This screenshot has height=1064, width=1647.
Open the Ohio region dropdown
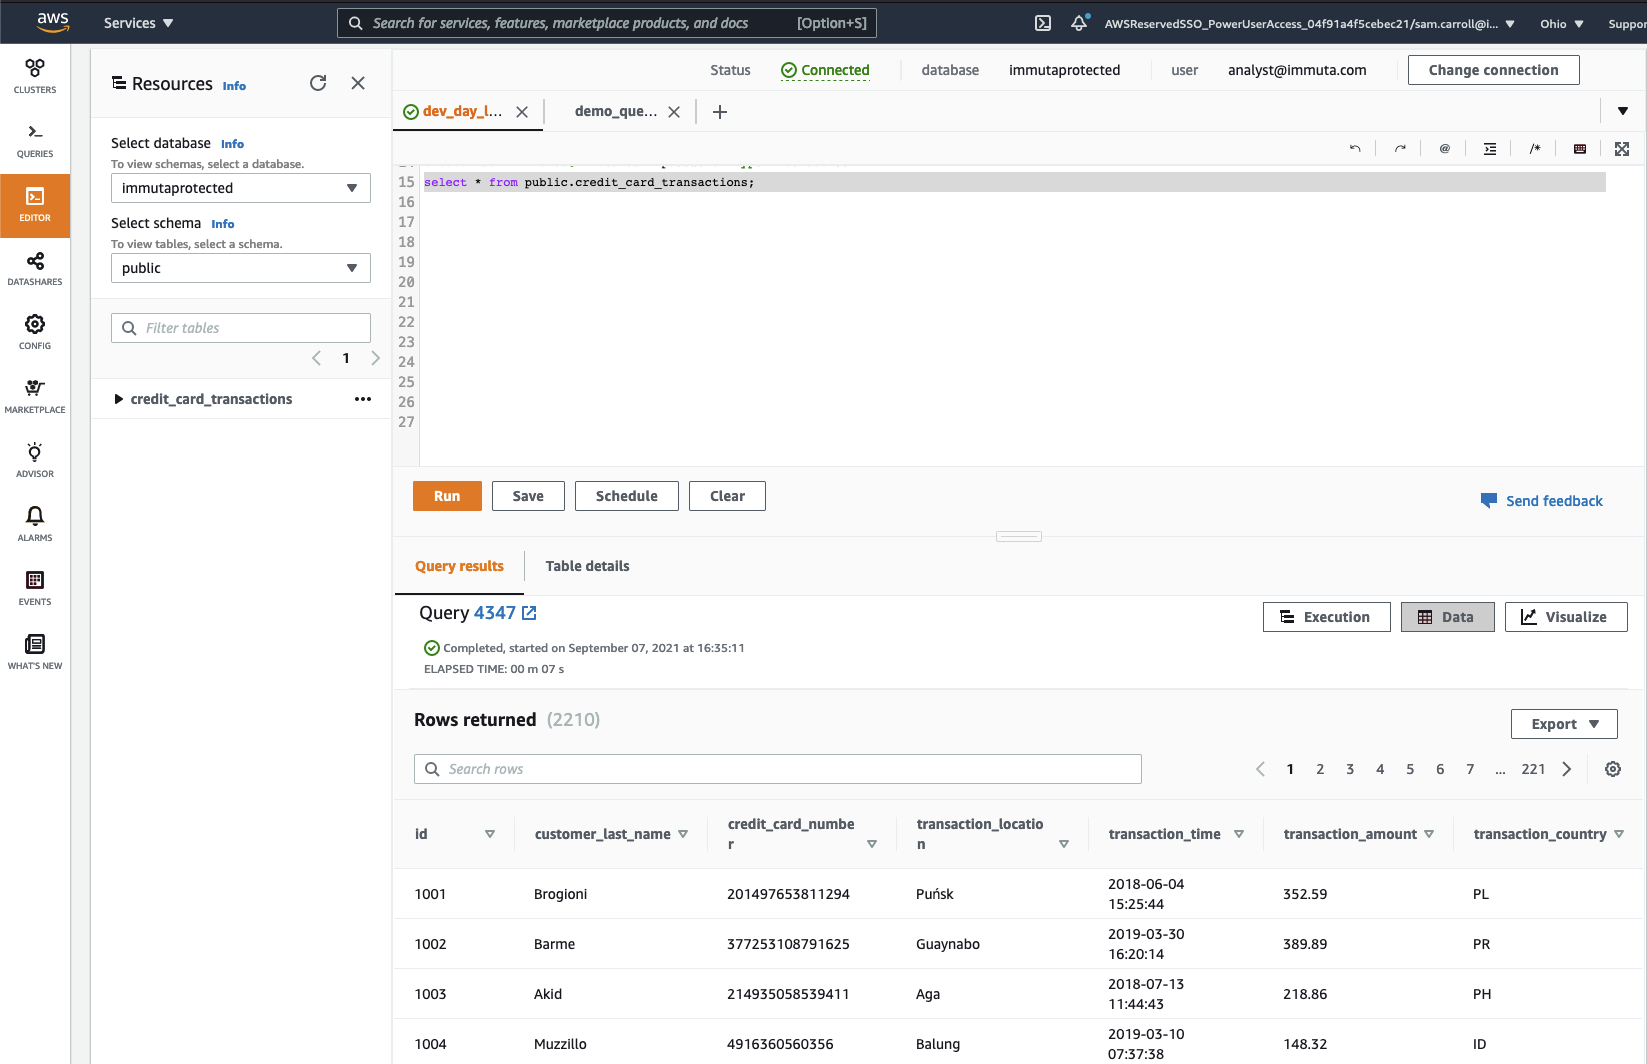click(1562, 24)
